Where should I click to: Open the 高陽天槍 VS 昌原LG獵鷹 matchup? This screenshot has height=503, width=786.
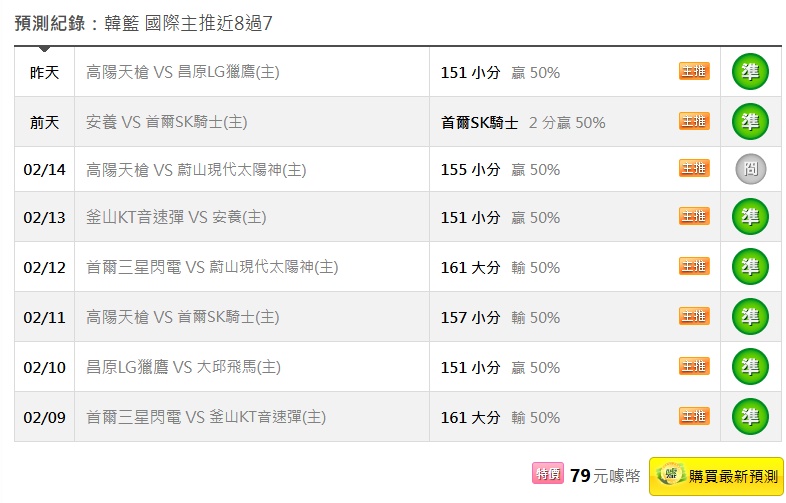pyautogui.click(x=183, y=73)
